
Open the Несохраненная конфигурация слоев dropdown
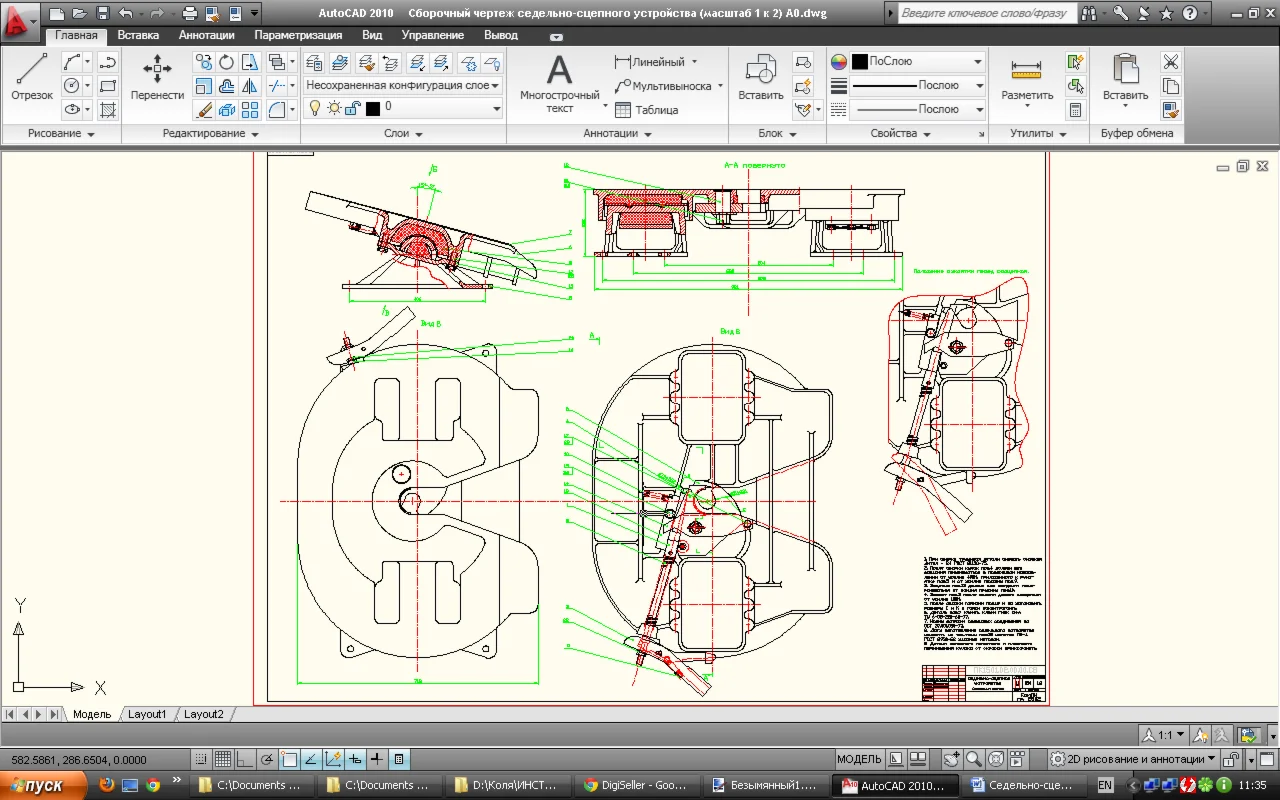coord(402,86)
